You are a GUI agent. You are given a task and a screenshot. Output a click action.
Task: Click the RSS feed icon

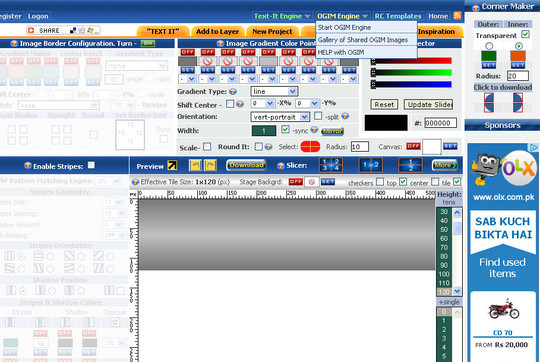tap(457, 15)
